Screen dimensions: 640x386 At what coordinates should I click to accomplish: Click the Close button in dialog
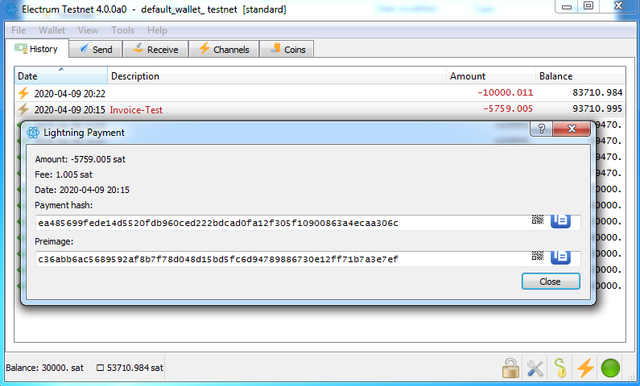pyautogui.click(x=551, y=282)
